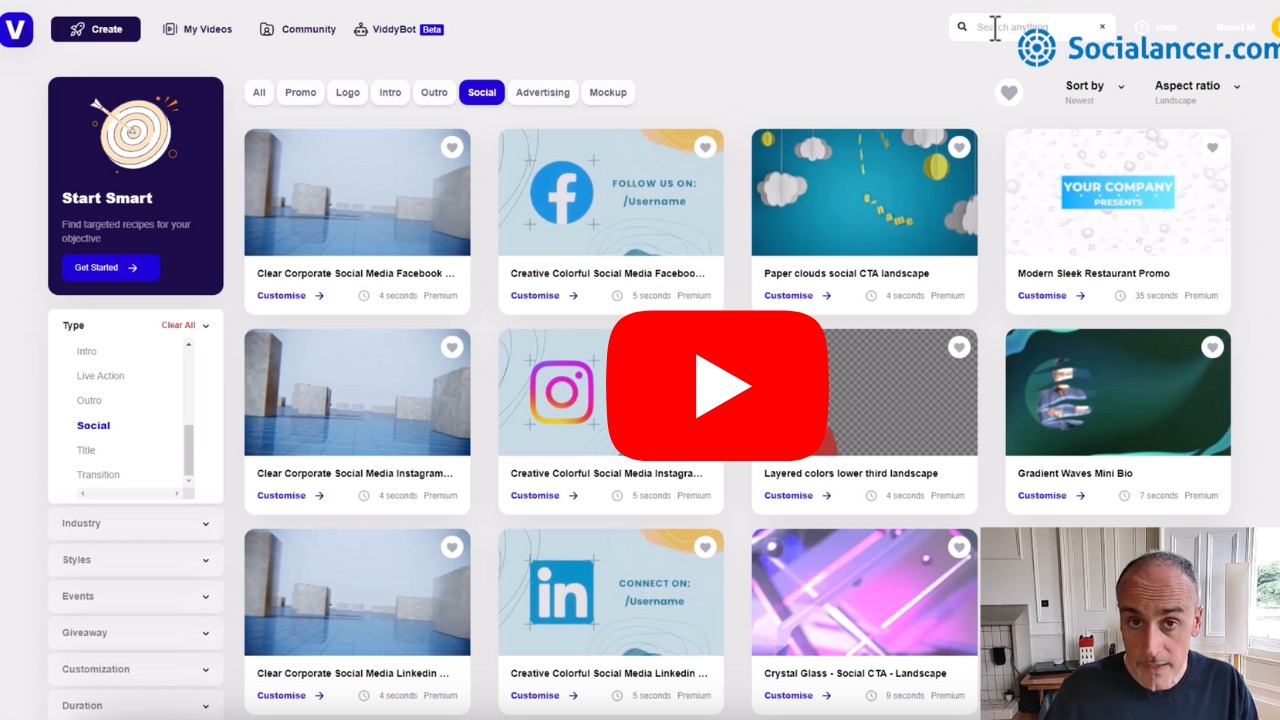
Task: Expand the Styles filter
Action: pyautogui.click(x=136, y=560)
